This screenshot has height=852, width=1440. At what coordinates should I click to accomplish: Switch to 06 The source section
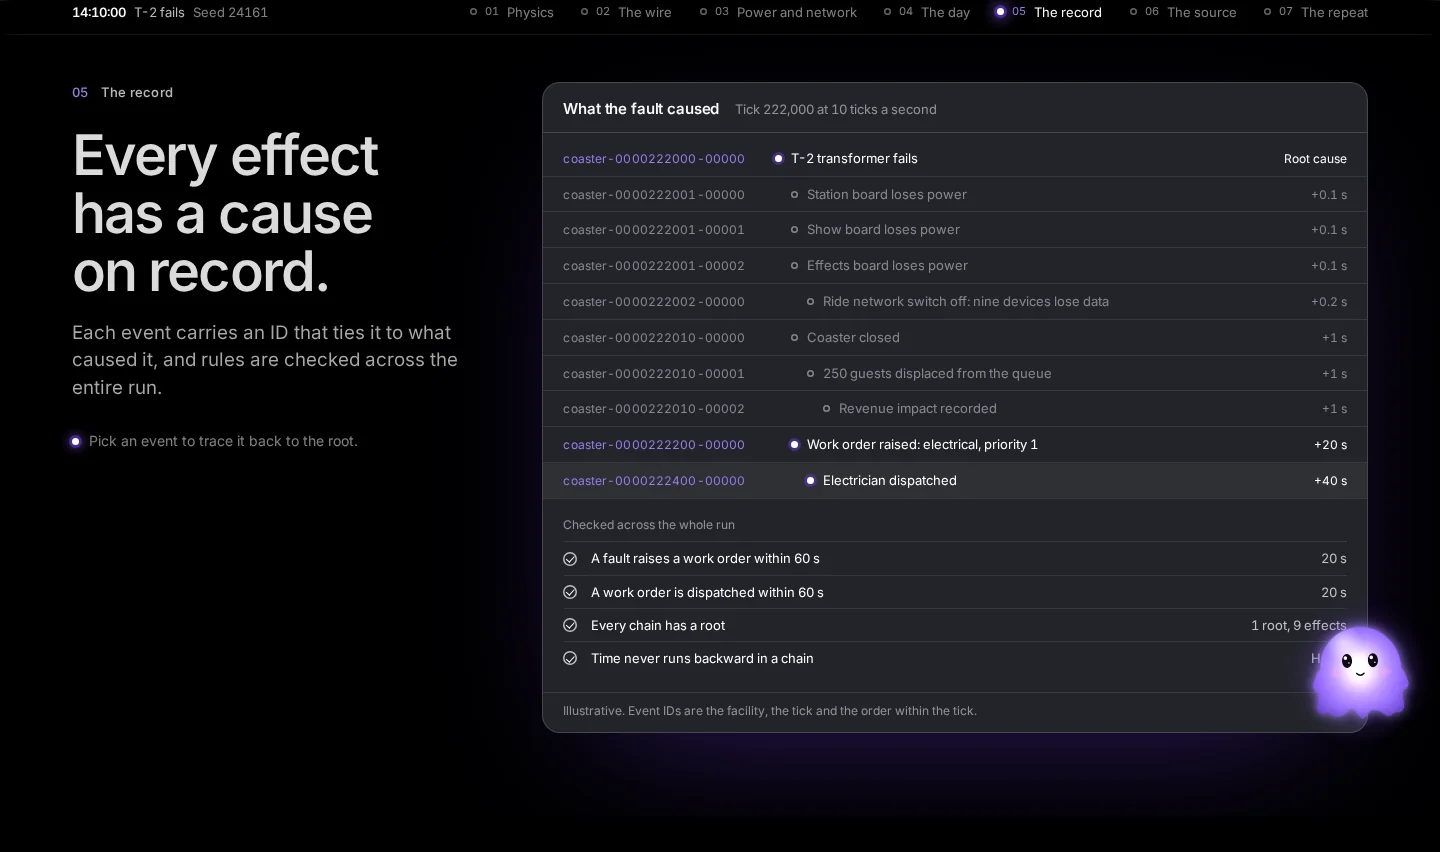1183,12
